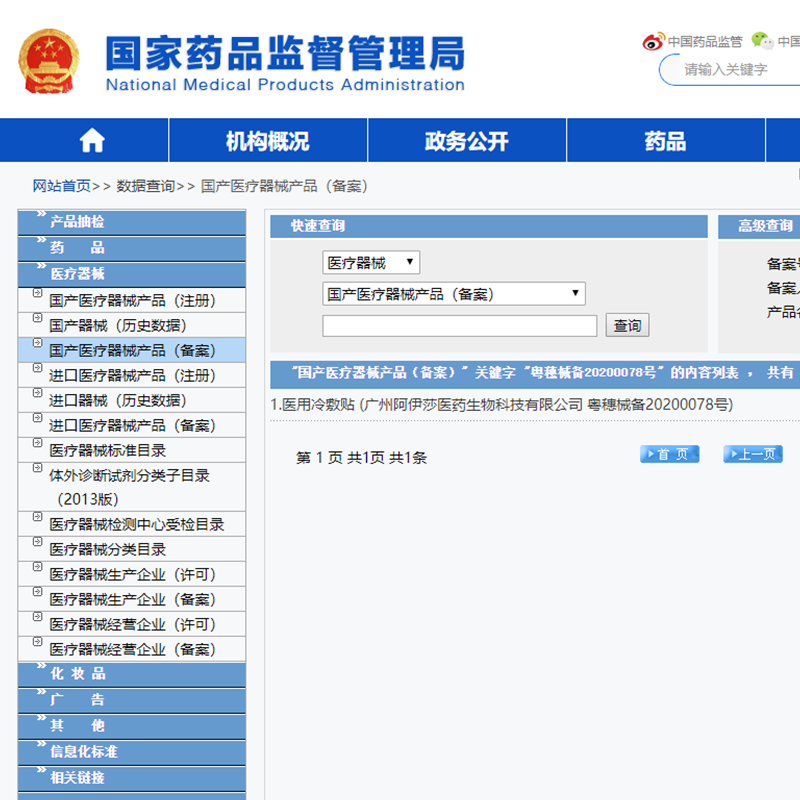Open the 国产医疗器械产品（备案） database dropdown
Image resolution: width=800 pixels, height=800 pixels.
(454, 294)
